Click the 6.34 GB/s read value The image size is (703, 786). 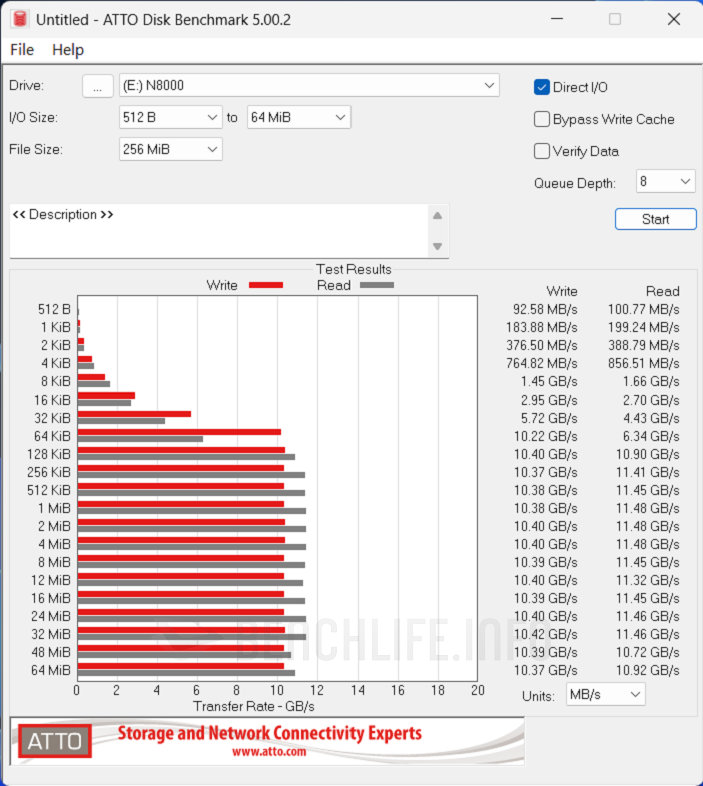pyautogui.click(x=651, y=436)
